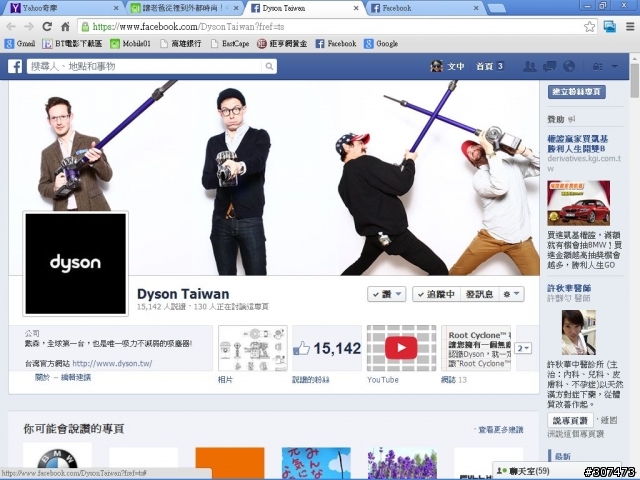
Task: Click the 查看更多建議 see more link
Action: coord(501,429)
